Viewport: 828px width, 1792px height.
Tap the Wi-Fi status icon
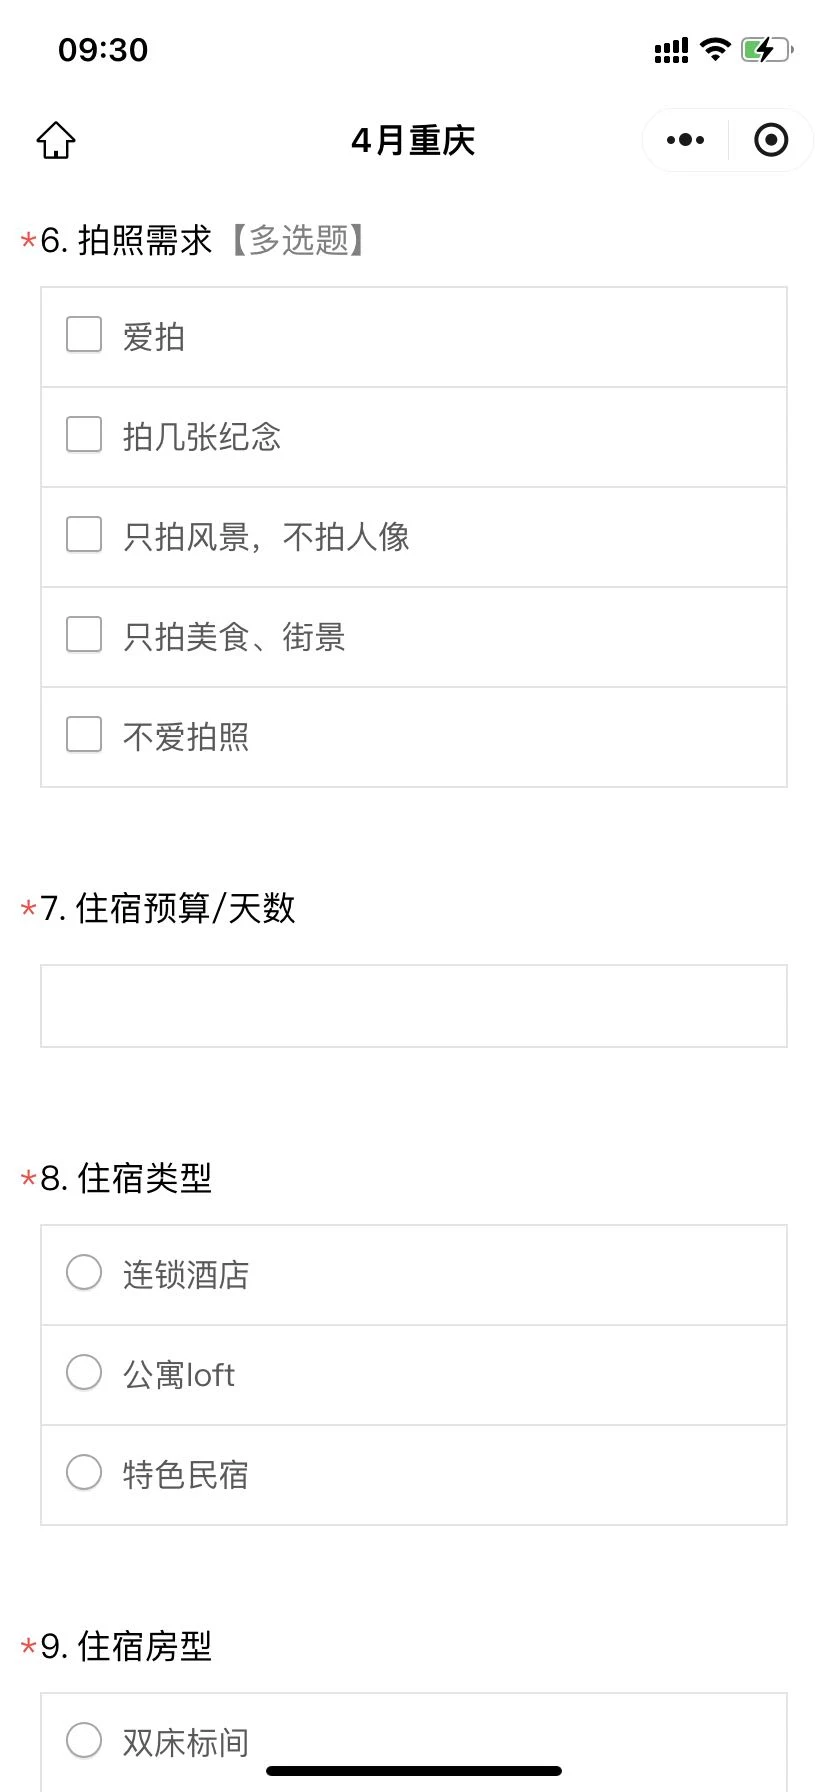[715, 49]
